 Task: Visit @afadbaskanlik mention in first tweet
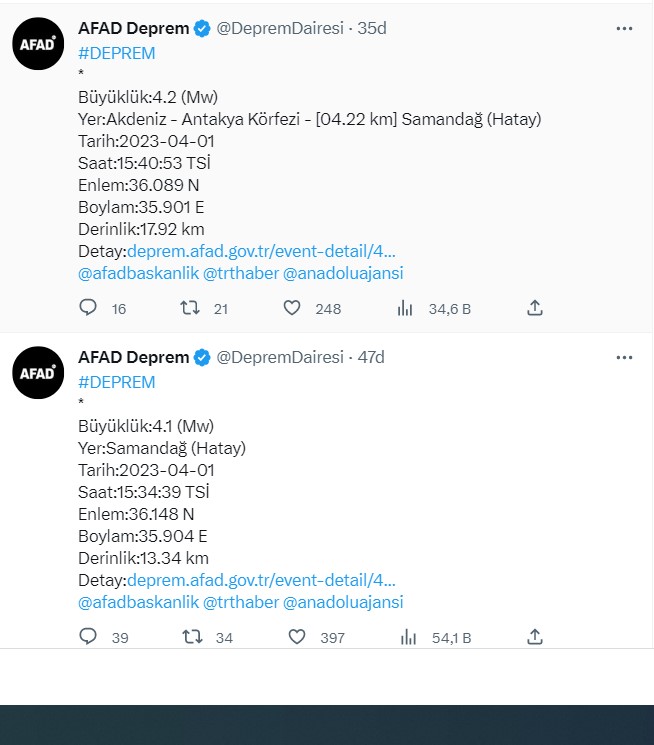tap(138, 273)
